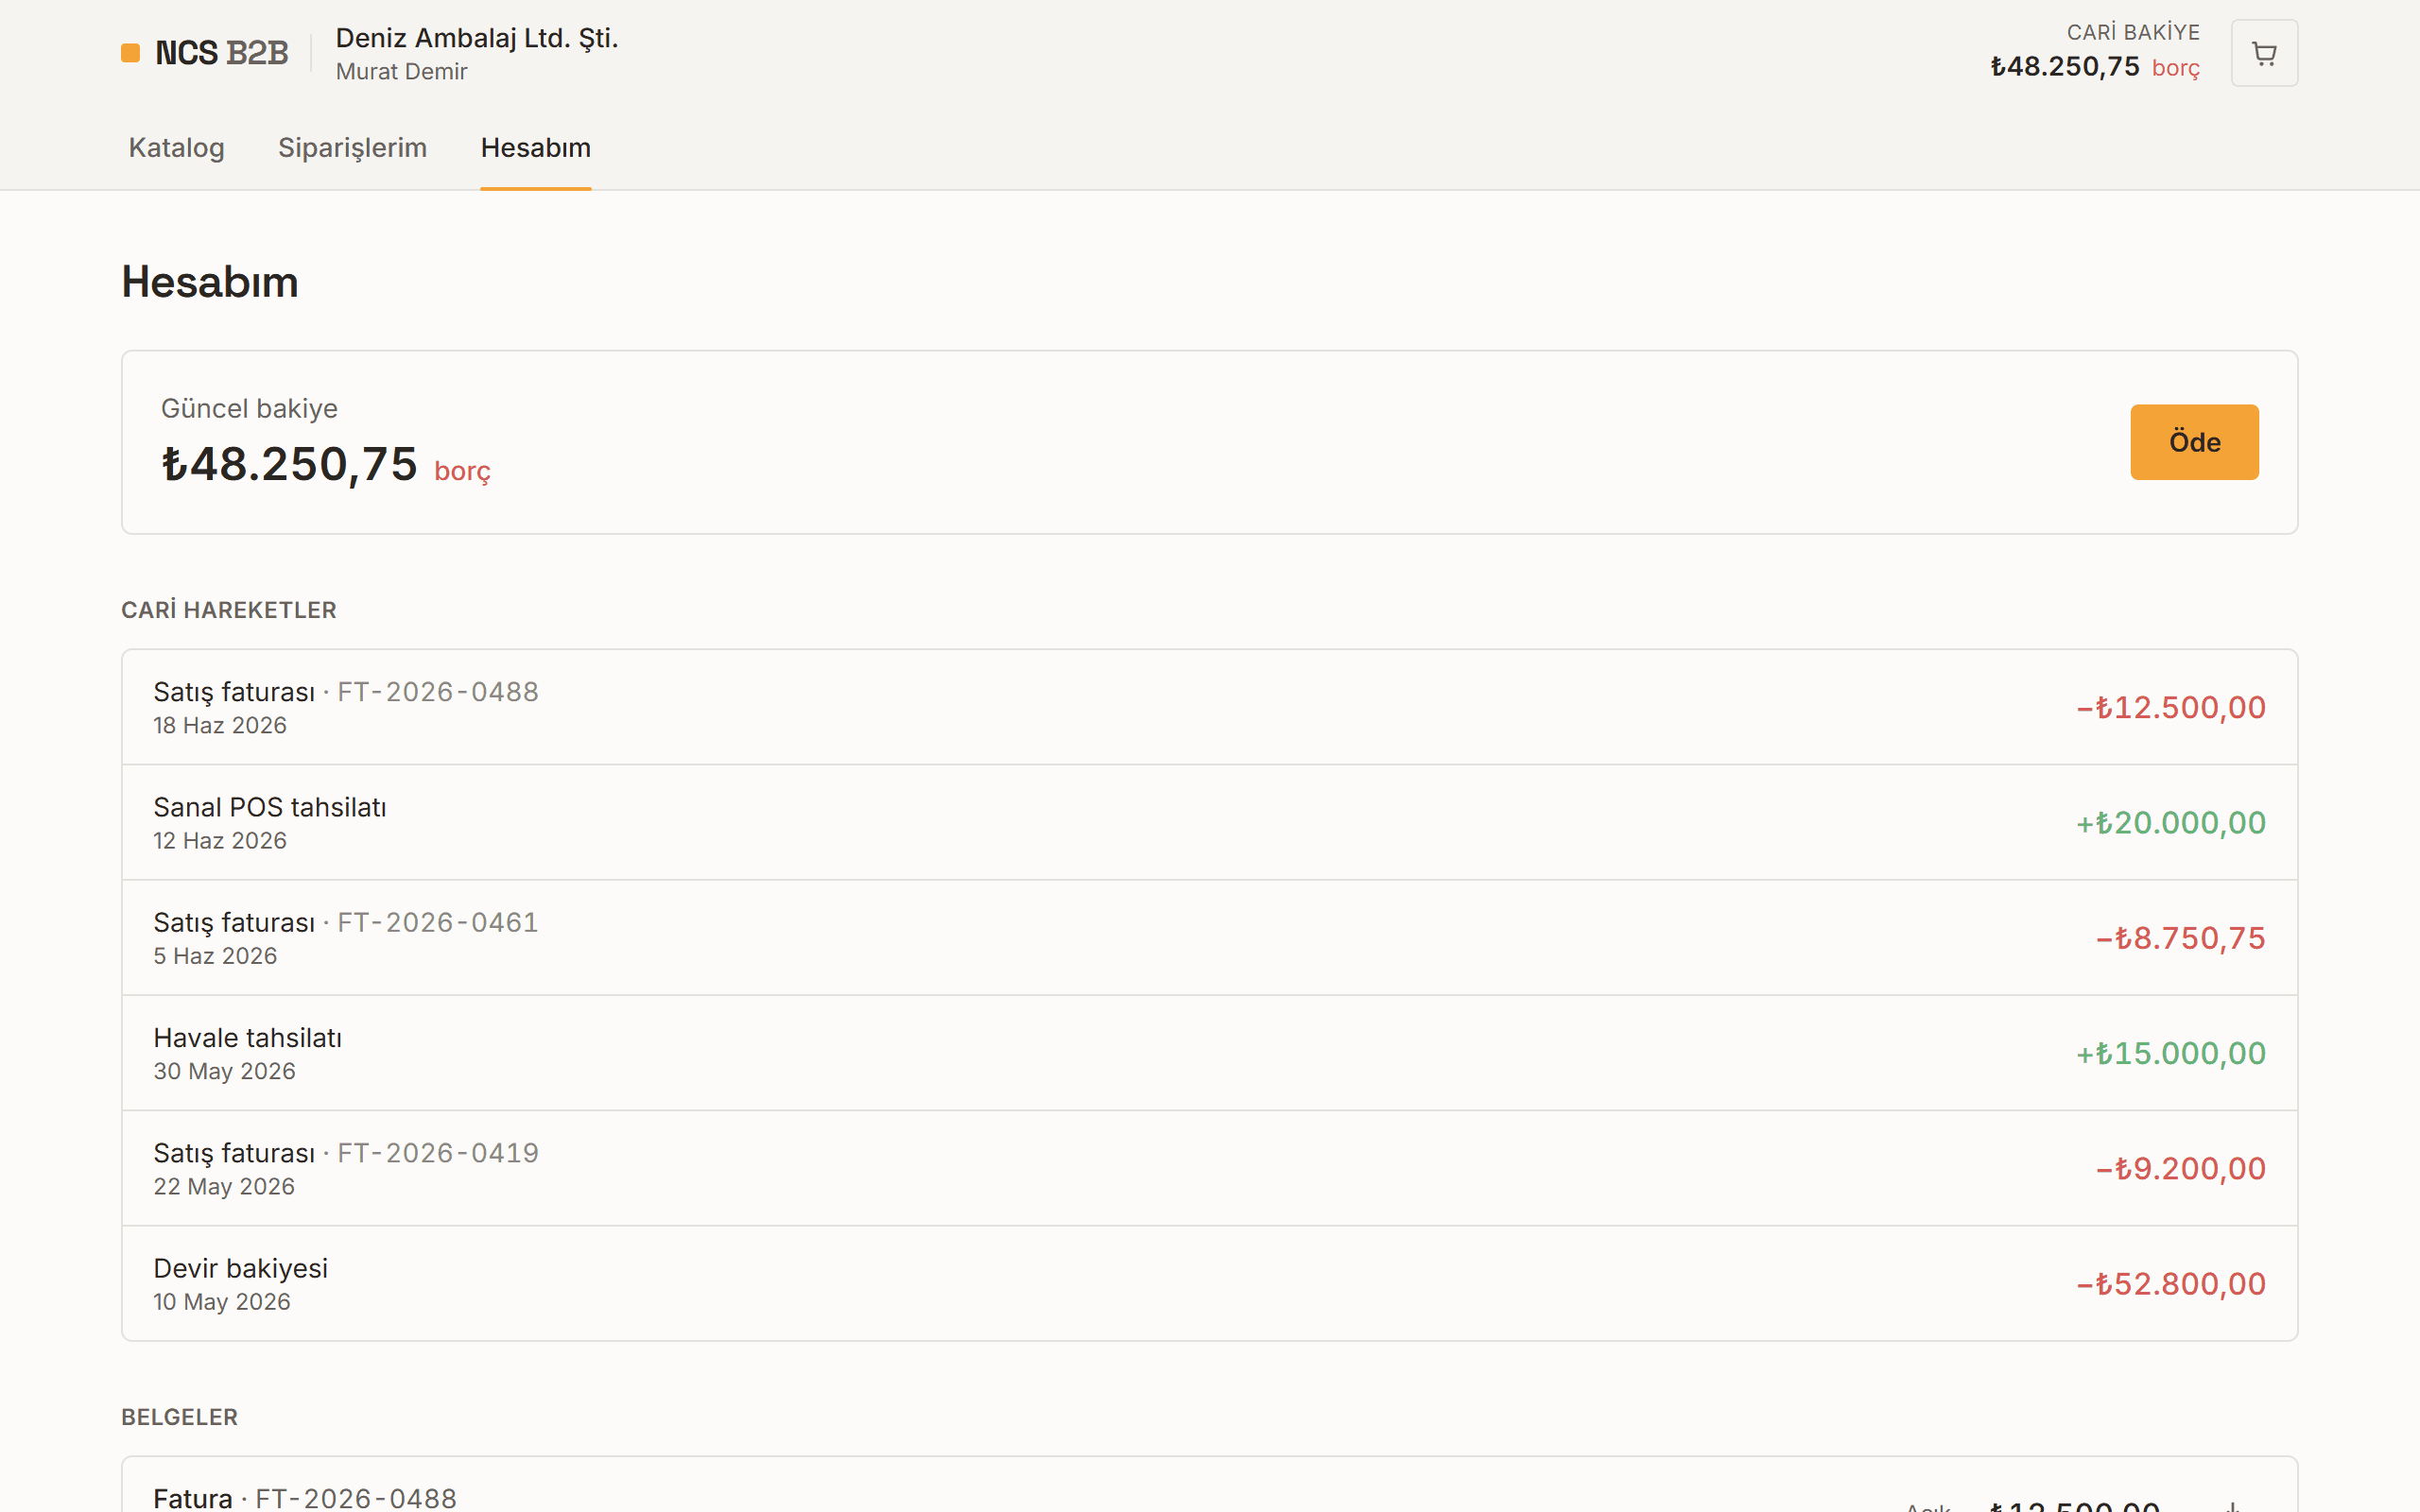The height and width of the screenshot is (1512, 2420).
Task: Select Satış faturası FT-2026-0461 row
Action: pyautogui.click(x=1210, y=938)
